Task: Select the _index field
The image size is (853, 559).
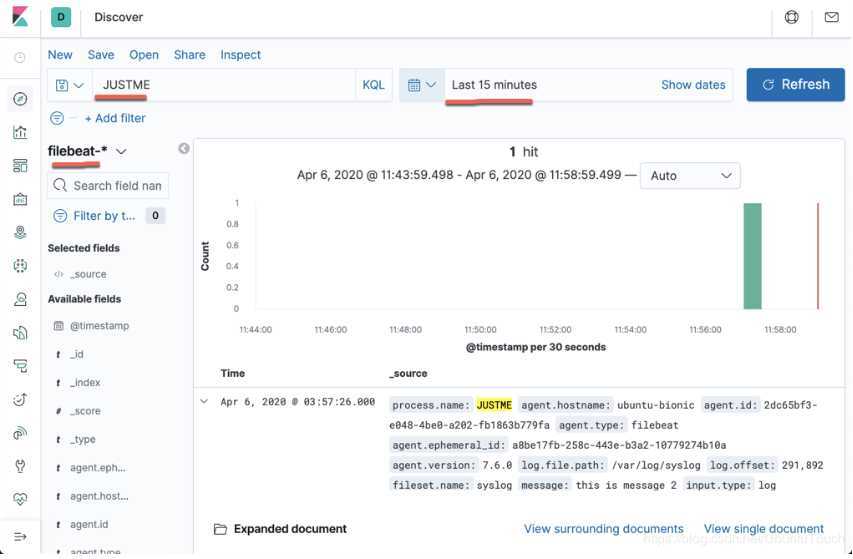Action: coord(85,383)
